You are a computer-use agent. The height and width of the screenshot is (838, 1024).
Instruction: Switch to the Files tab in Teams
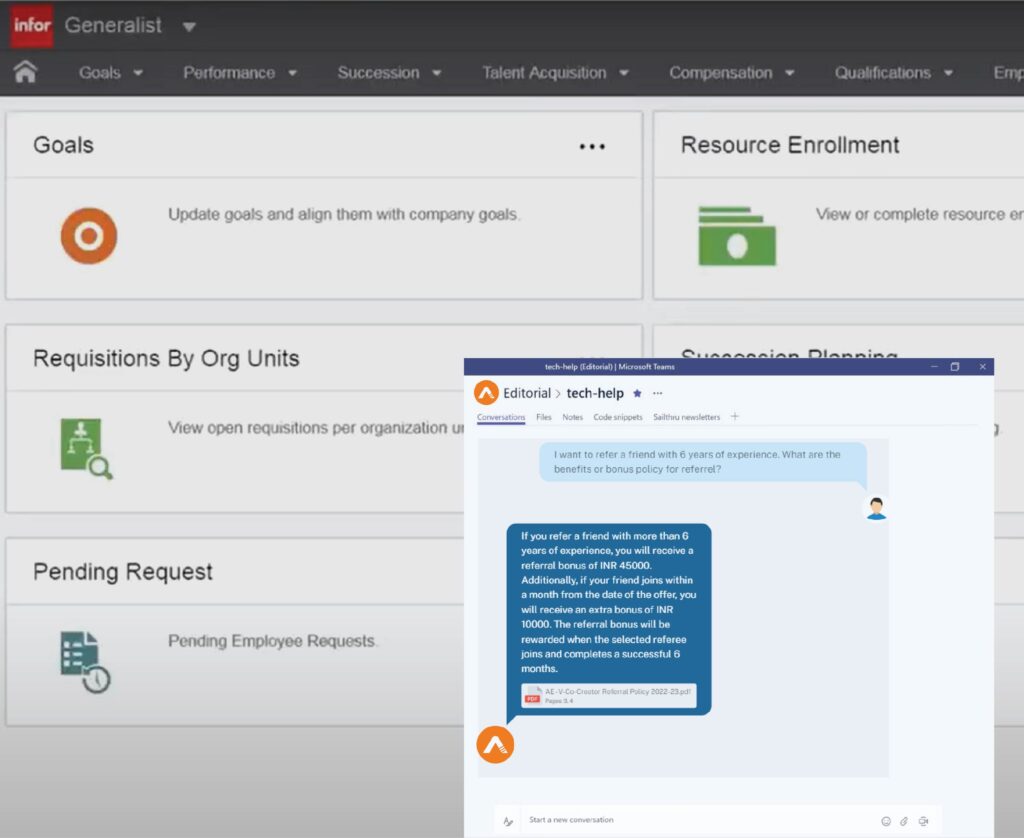click(544, 417)
